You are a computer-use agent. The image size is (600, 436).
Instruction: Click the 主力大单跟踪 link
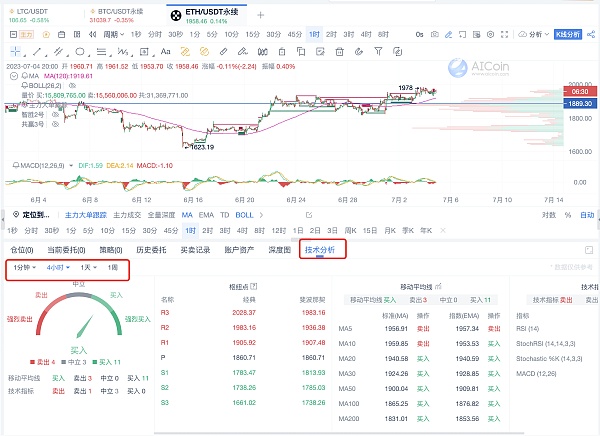coord(86,215)
